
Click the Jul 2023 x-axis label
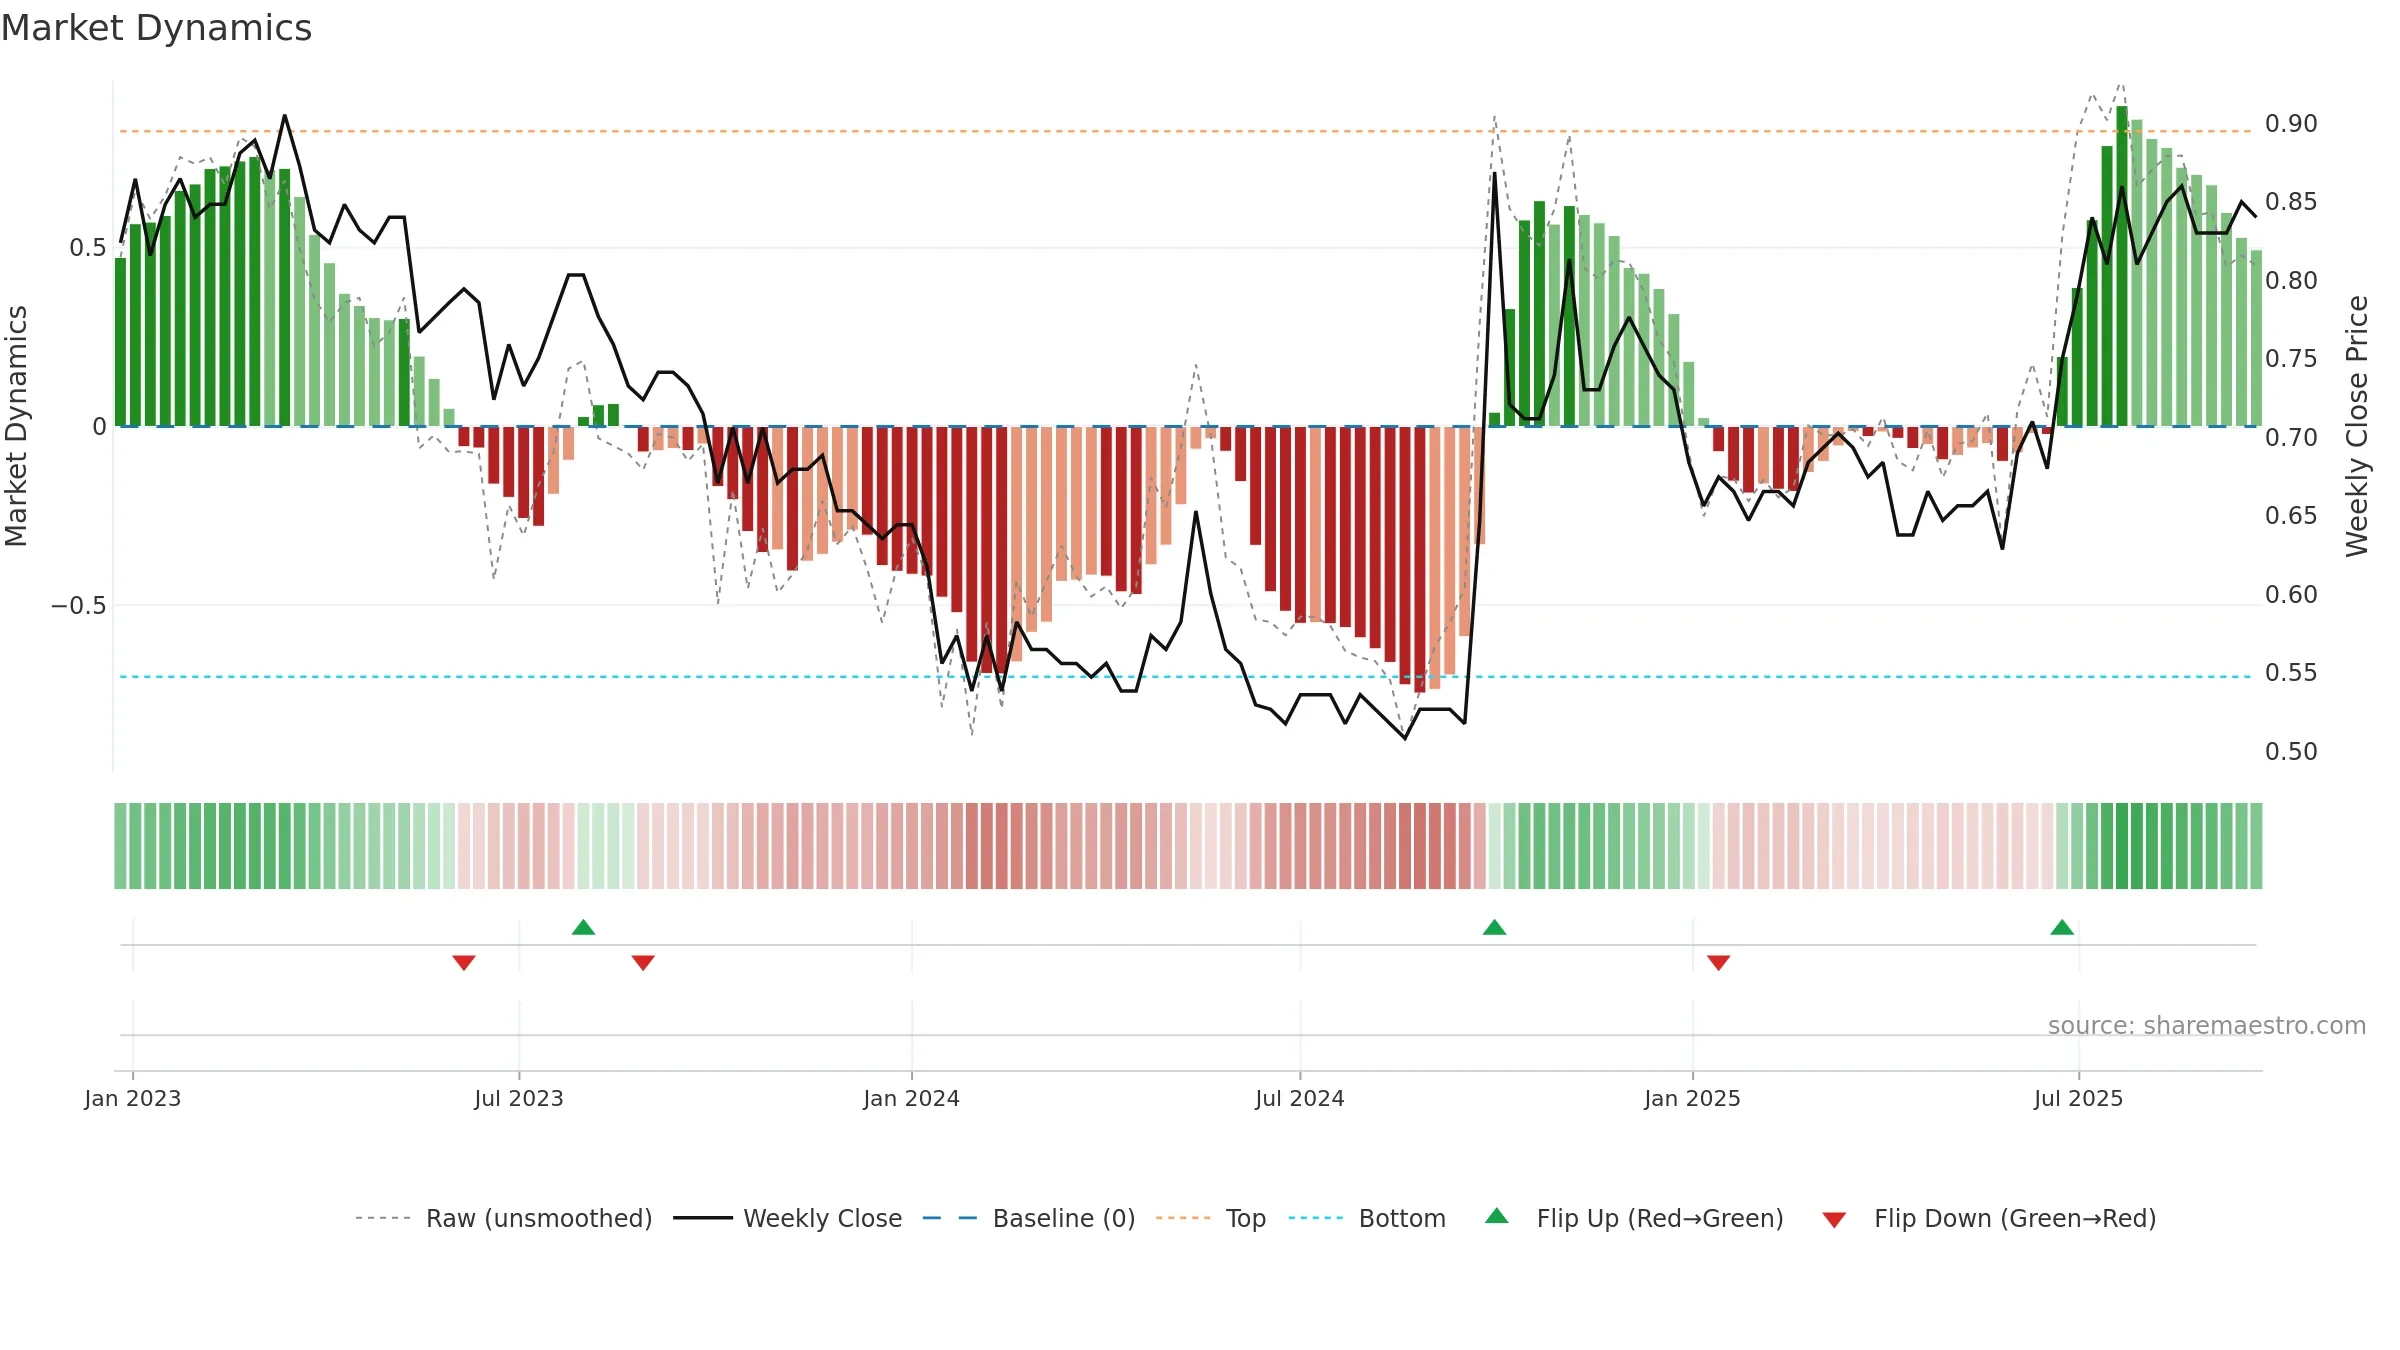click(519, 1098)
